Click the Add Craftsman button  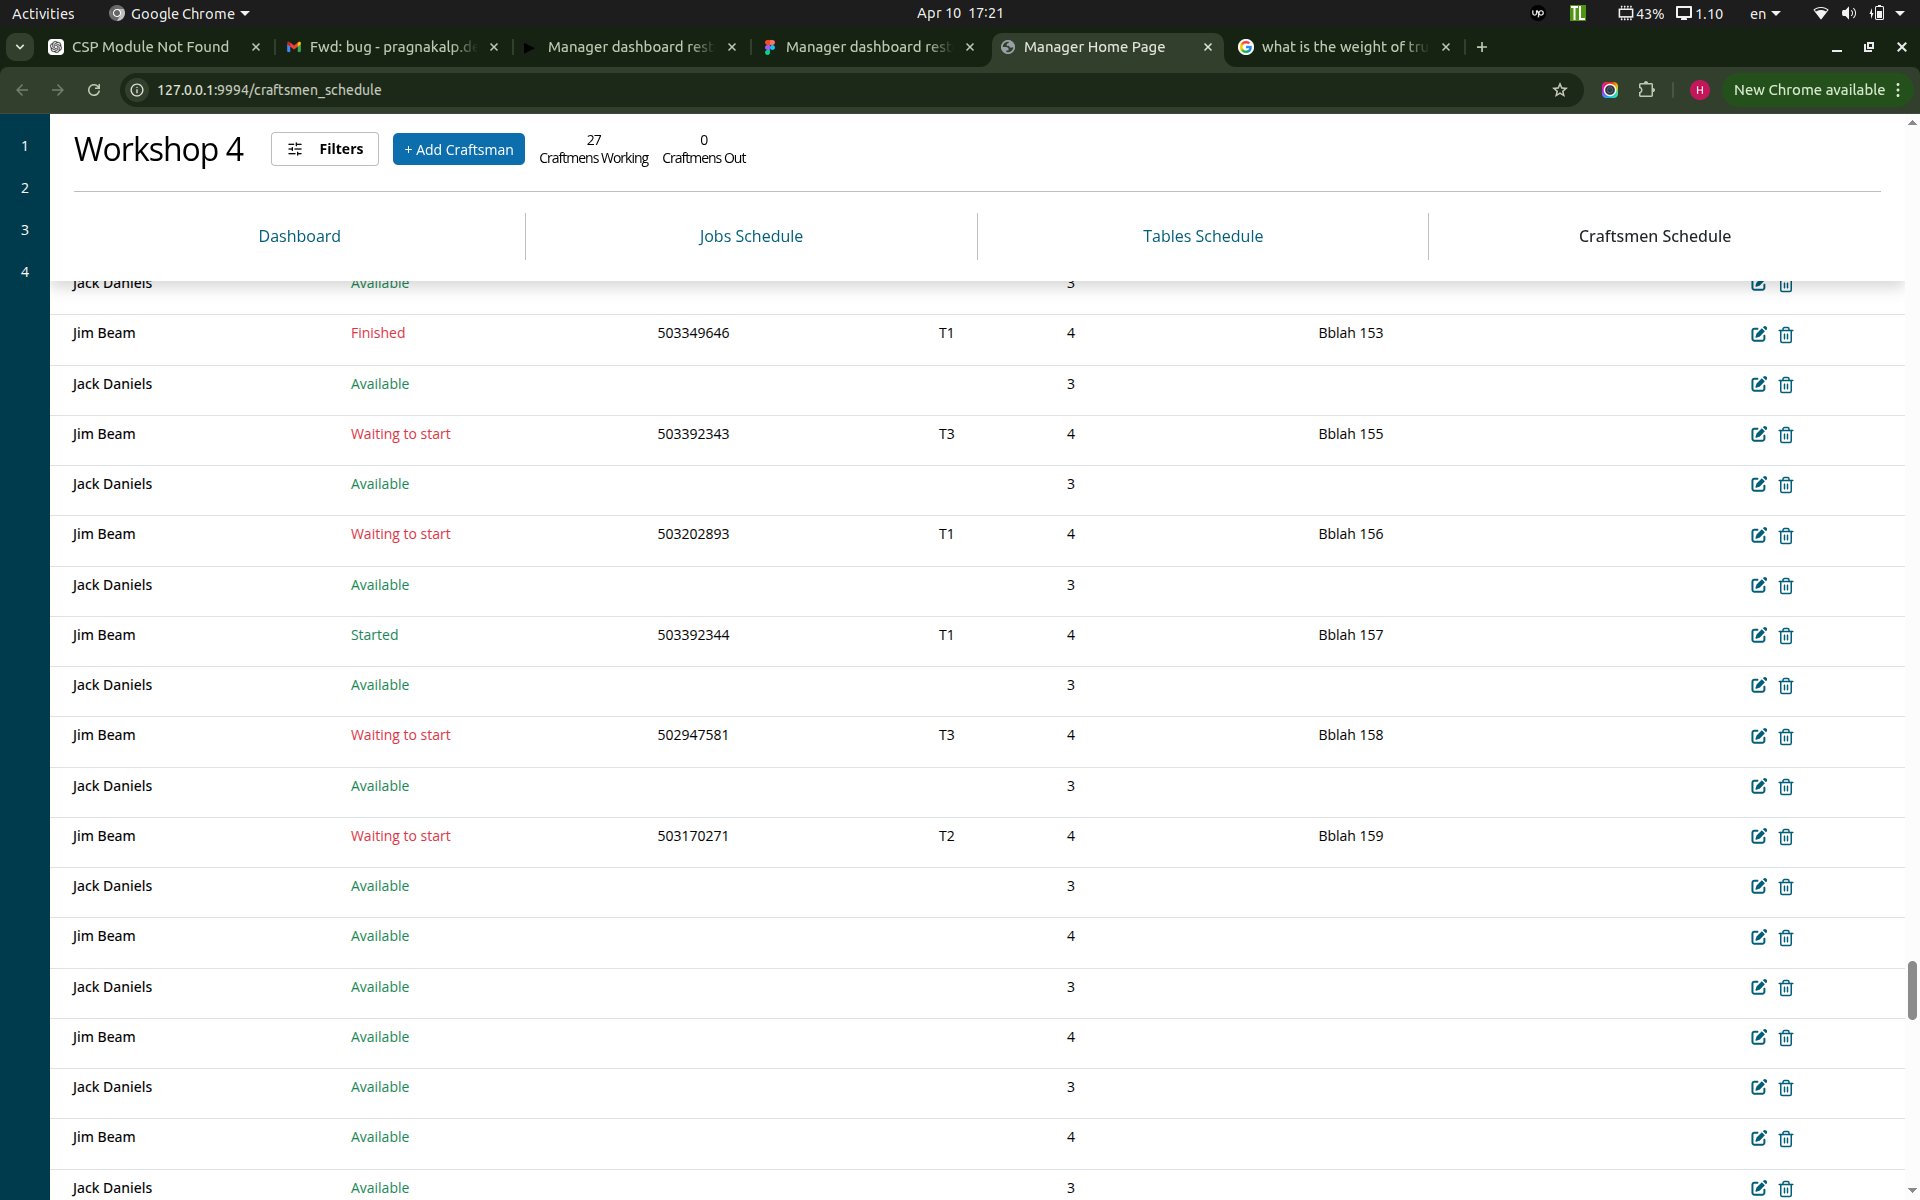458,149
